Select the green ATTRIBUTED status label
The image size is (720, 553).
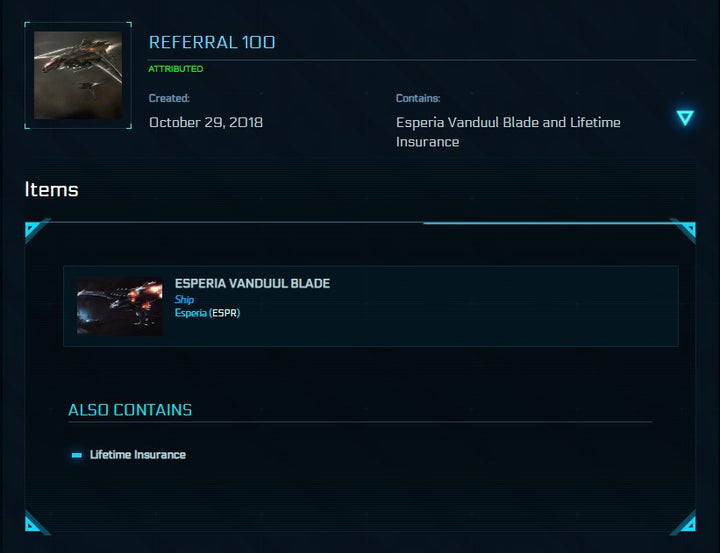click(175, 69)
